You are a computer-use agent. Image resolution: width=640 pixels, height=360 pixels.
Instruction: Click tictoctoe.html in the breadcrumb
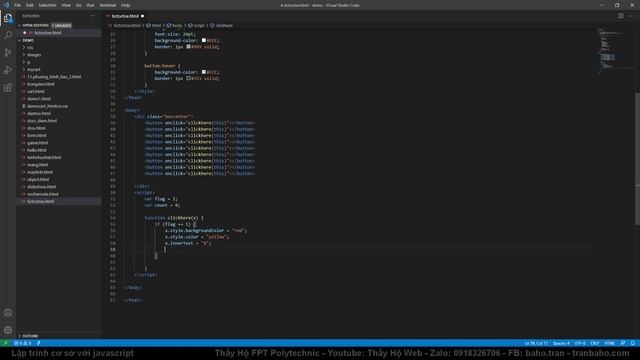[127, 25]
